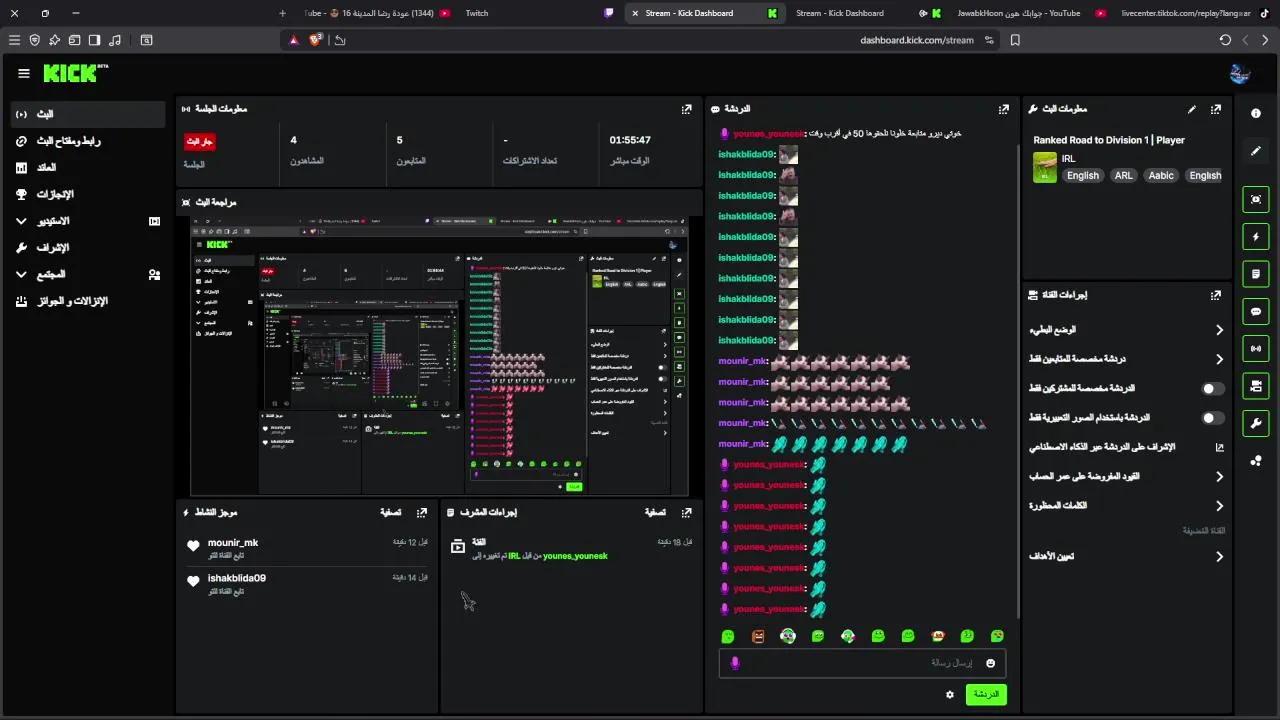Pop out the activity feed panel

pyautogui.click(x=422, y=512)
